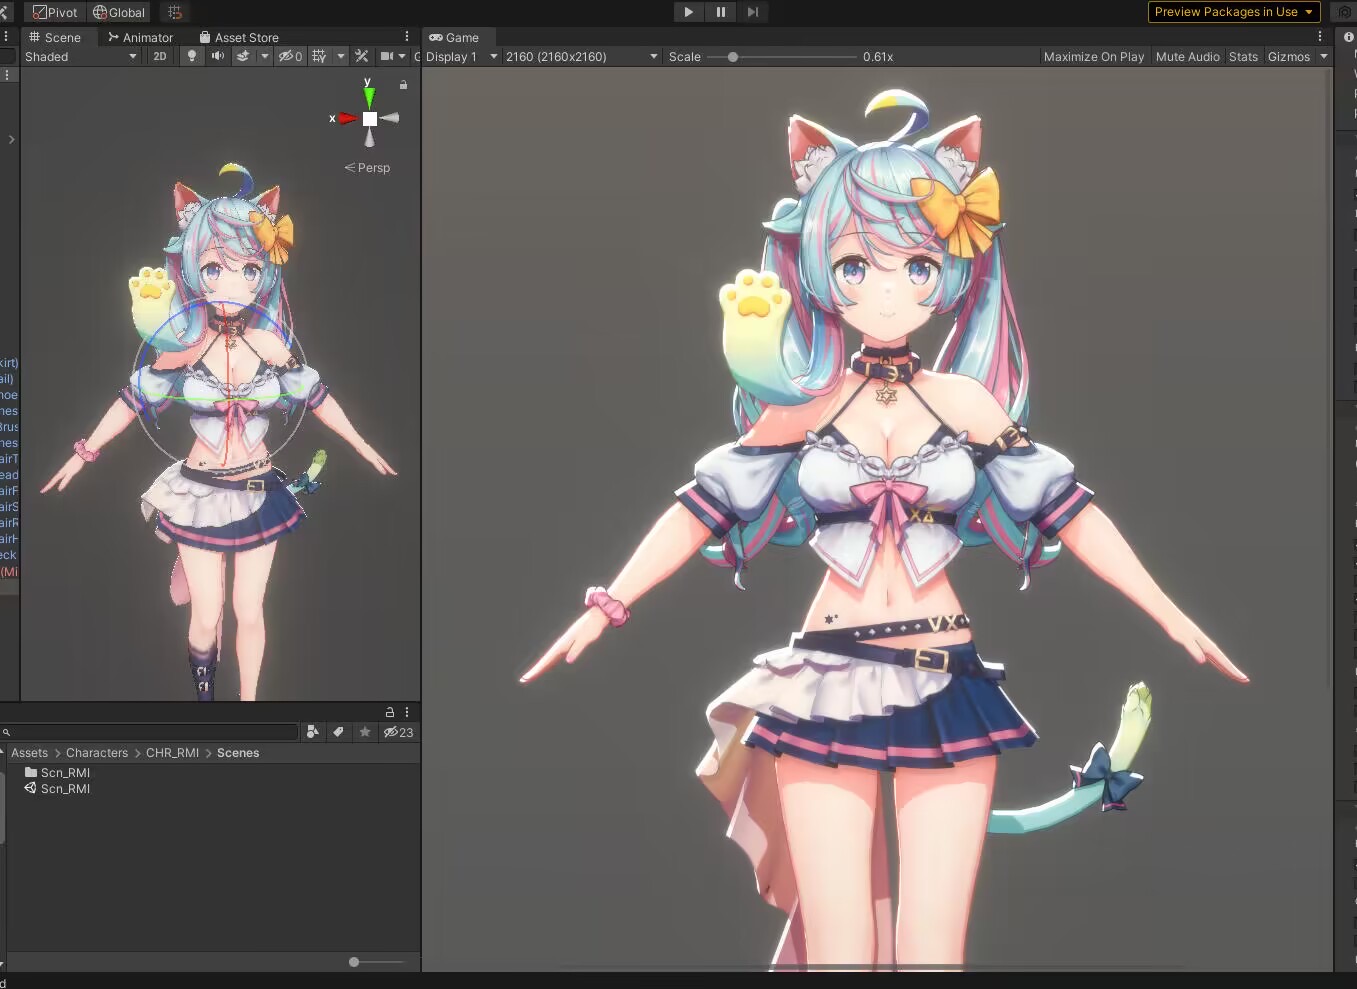
Task: Click Maximize On Play button
Action: 1093,57
